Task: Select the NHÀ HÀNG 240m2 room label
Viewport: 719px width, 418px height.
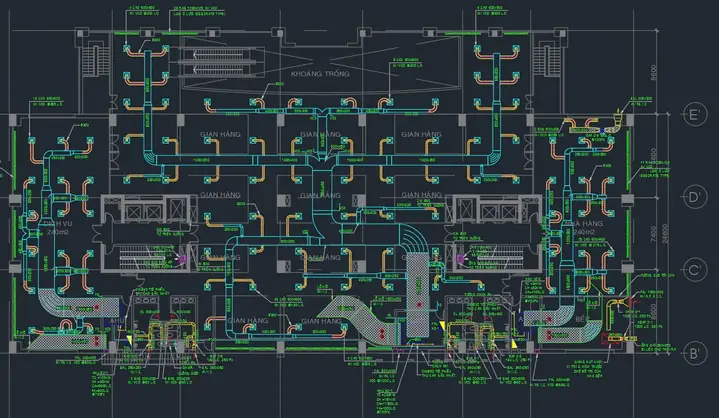Action: click(584, 228)
